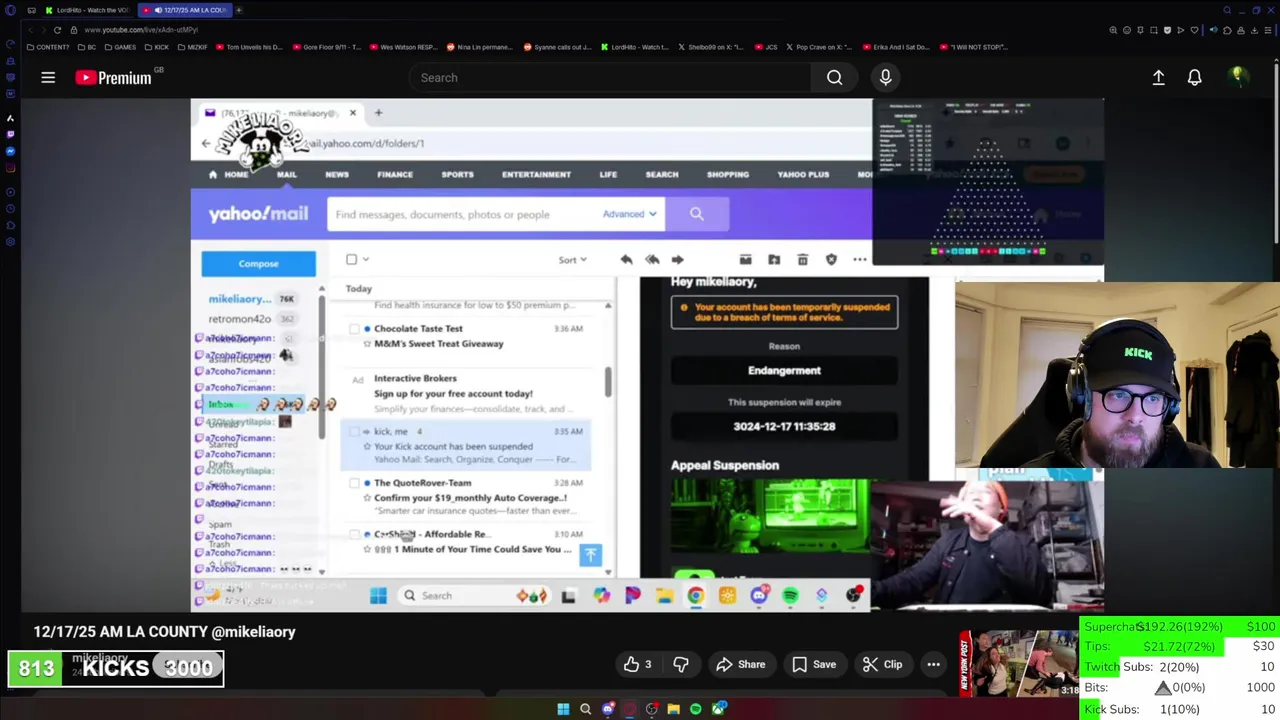This screenshot has width=1280, height=720.
Task: Open the YouTube account avatar menu
Action: point(1237,77)
